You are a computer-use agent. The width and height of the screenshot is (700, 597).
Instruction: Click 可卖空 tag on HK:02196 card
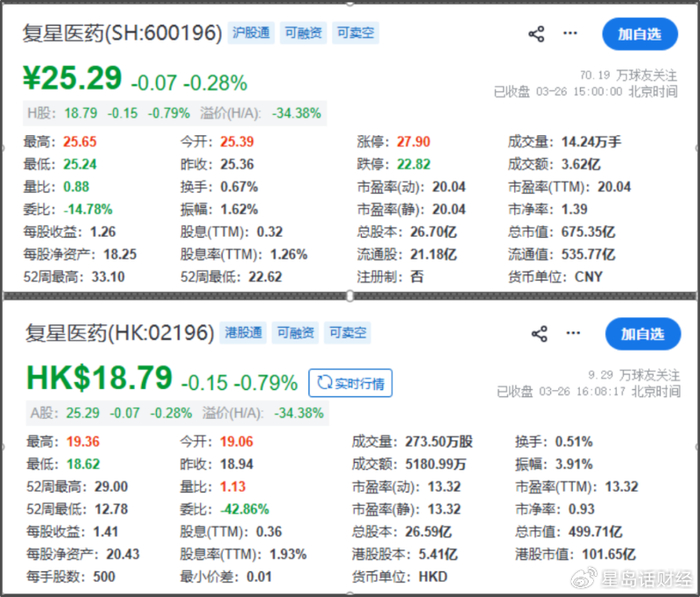click(347, 333)
